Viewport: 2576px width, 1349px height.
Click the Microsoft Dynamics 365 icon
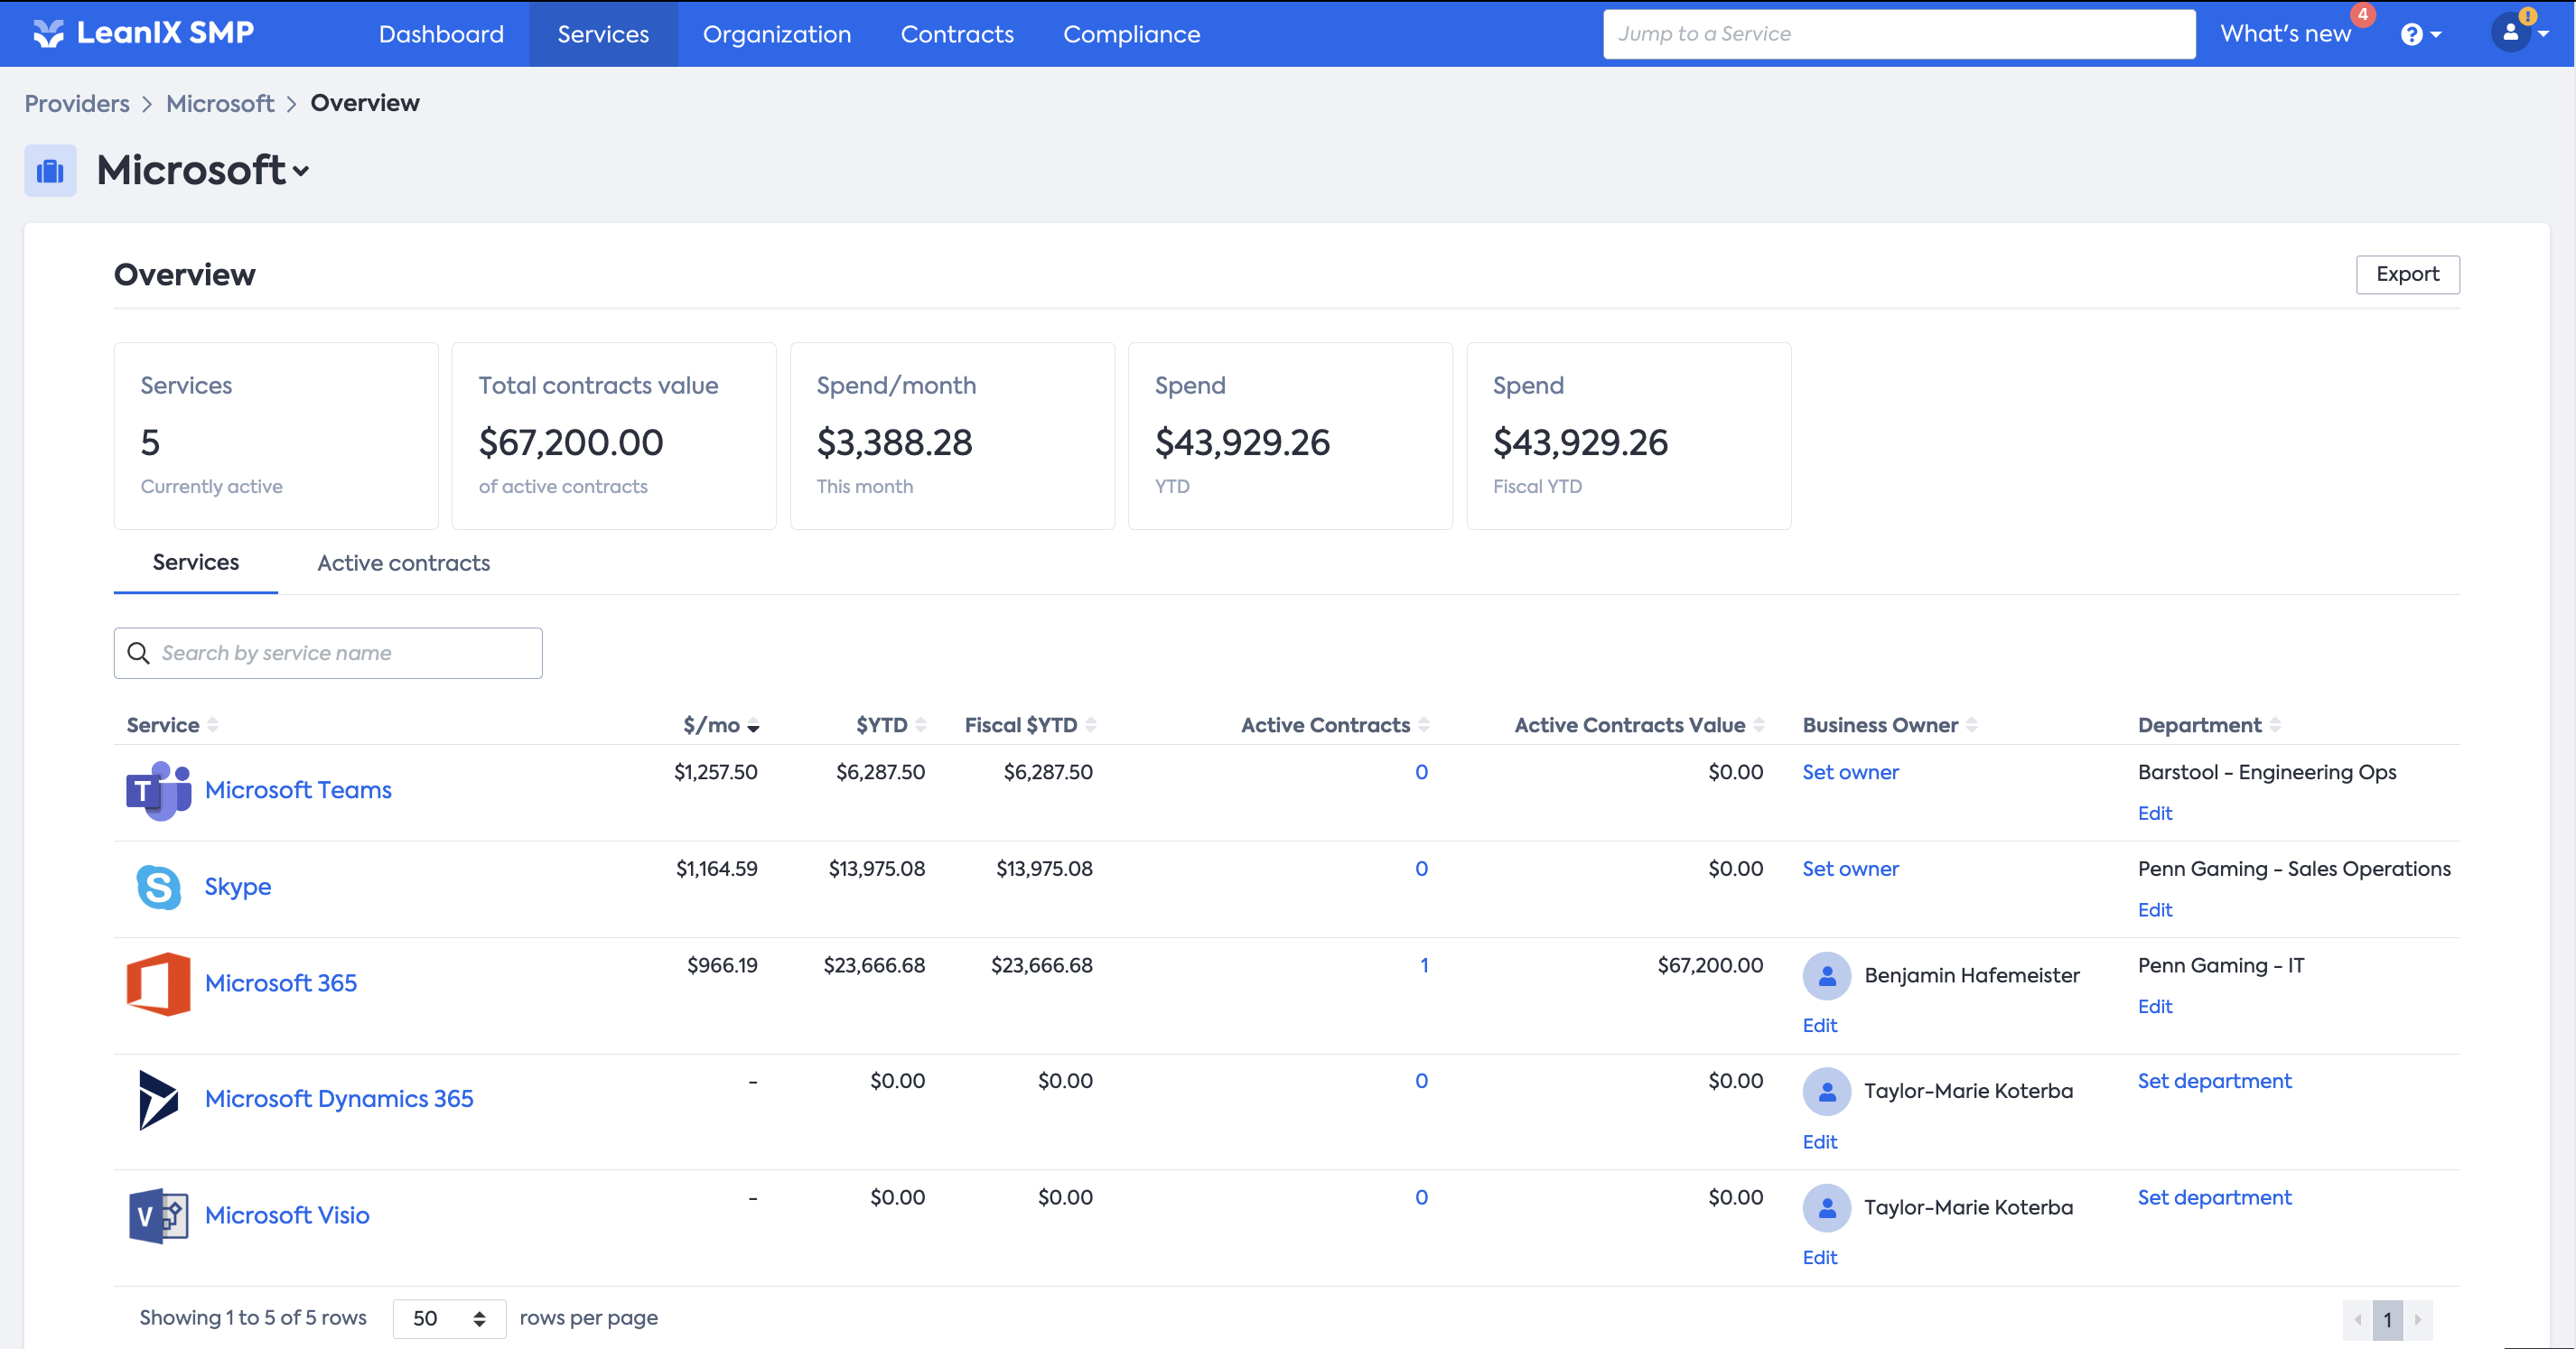coord(158,1099)
